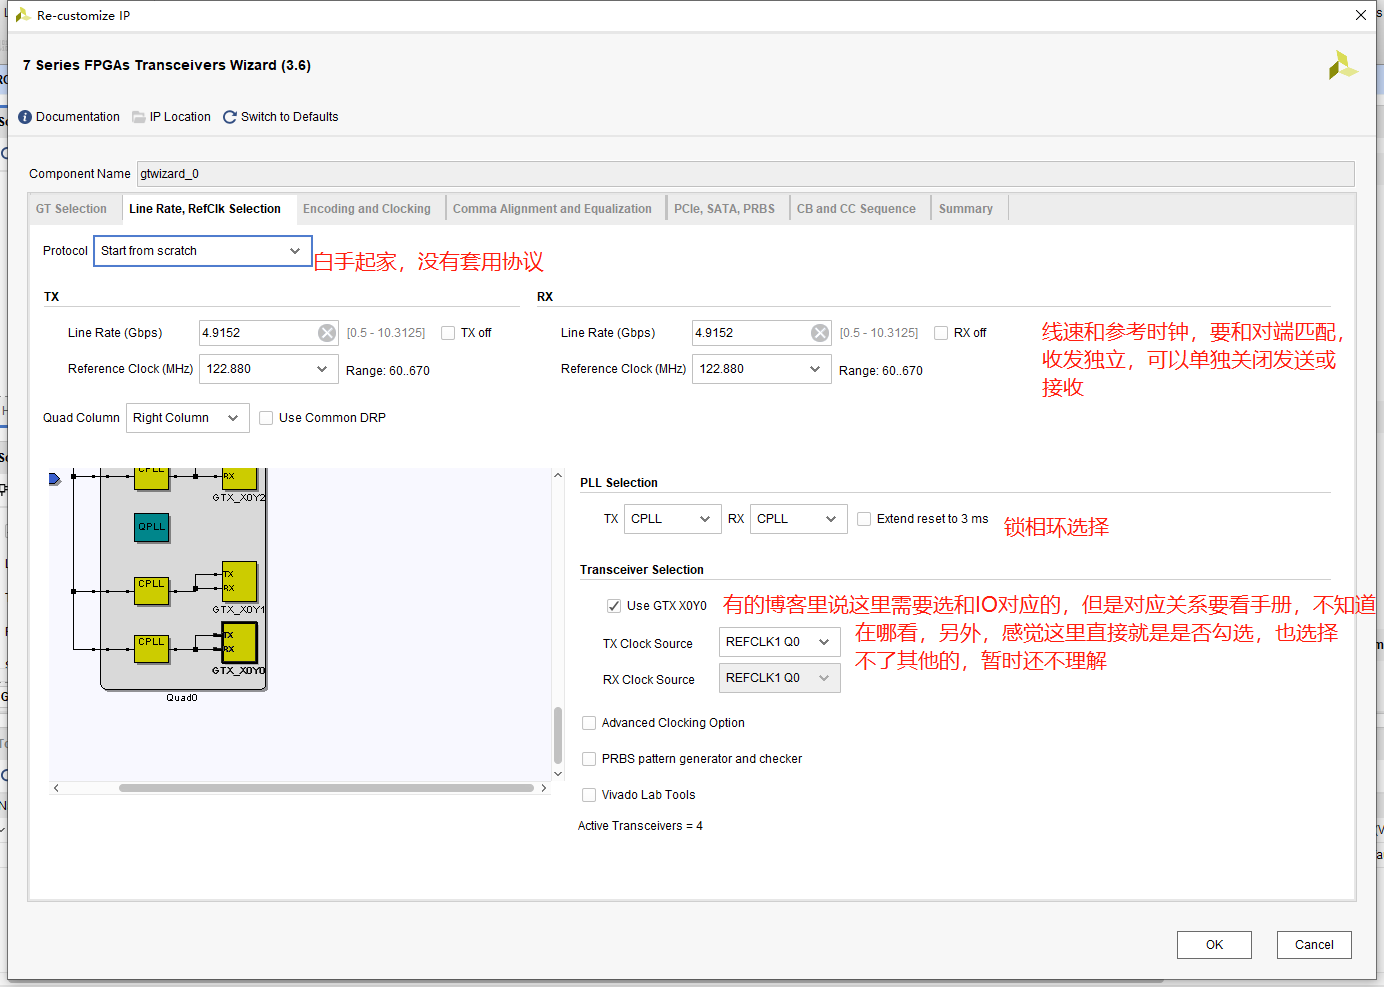Click the teal QPLL block in diagram
1384x987 pixels.
[152, 527]
